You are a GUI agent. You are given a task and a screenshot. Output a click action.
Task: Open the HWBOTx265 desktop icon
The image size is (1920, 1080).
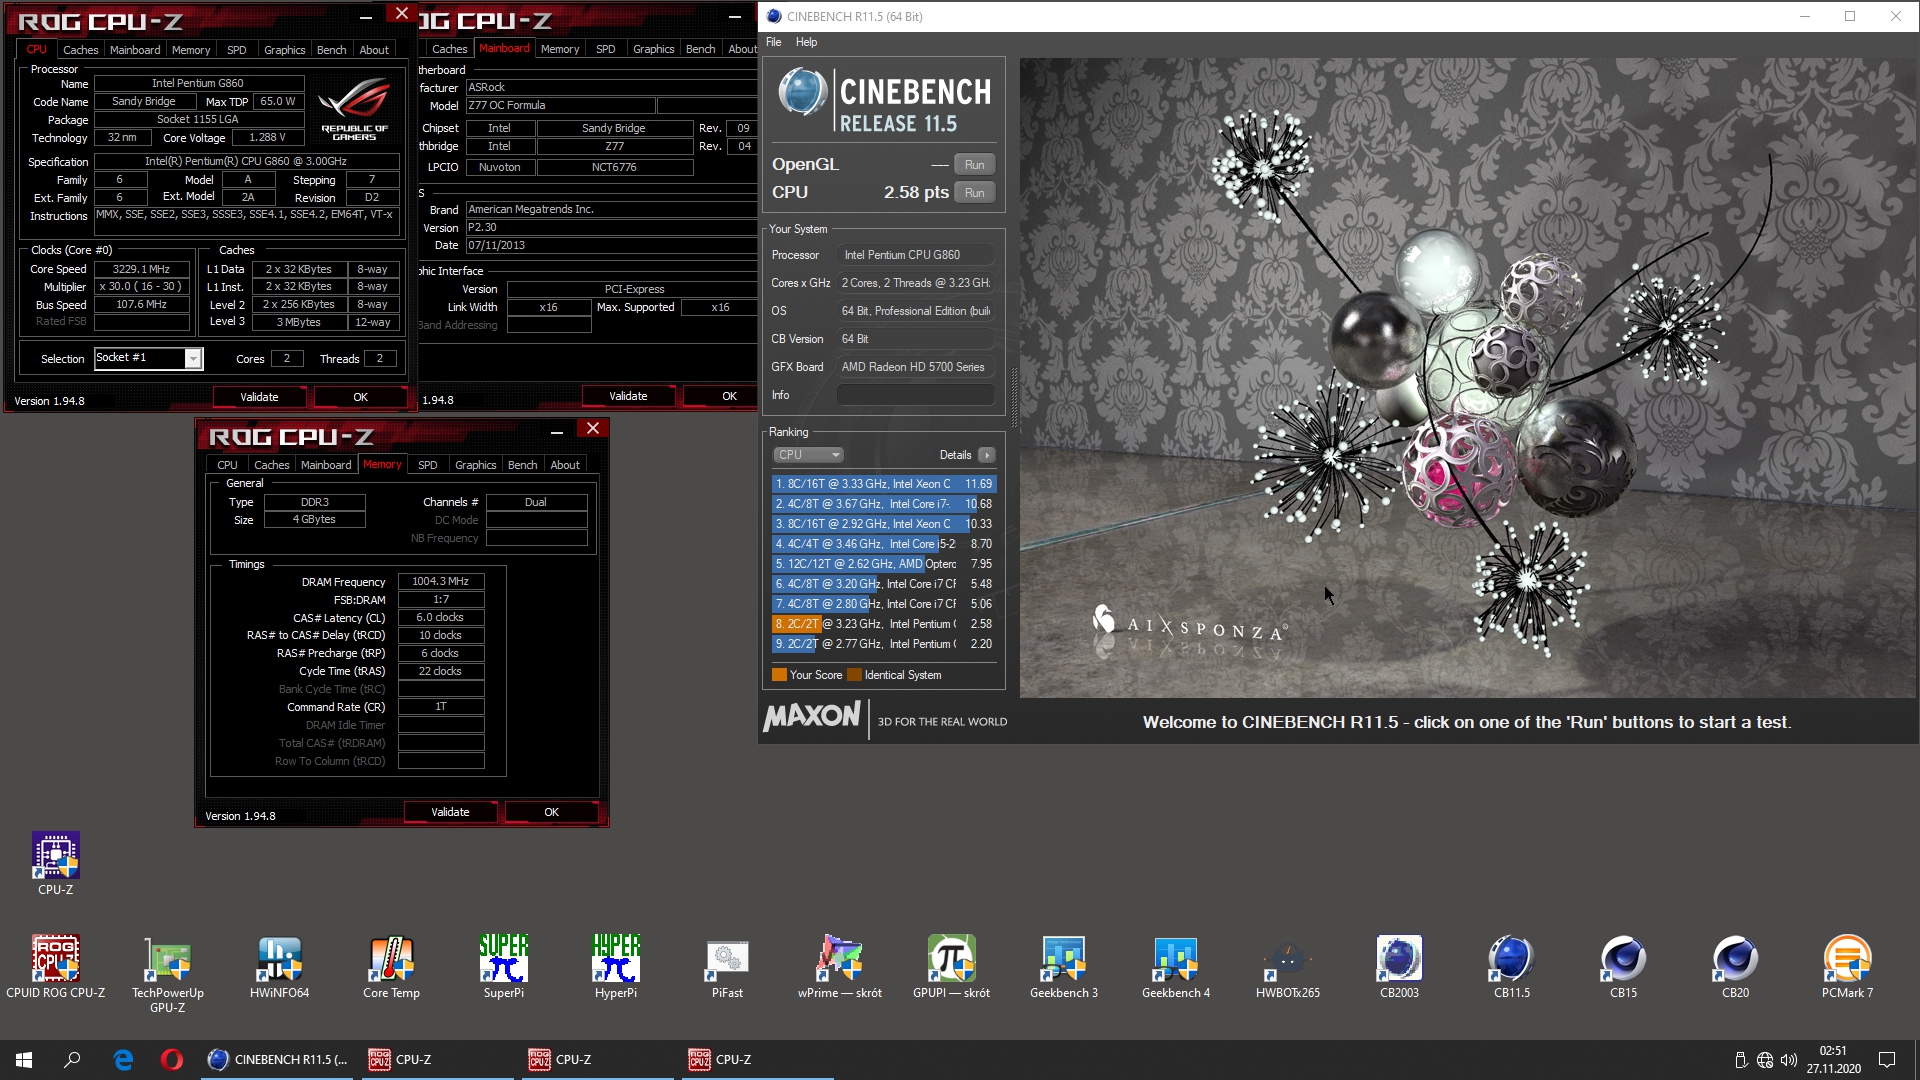pos(1288,966)
